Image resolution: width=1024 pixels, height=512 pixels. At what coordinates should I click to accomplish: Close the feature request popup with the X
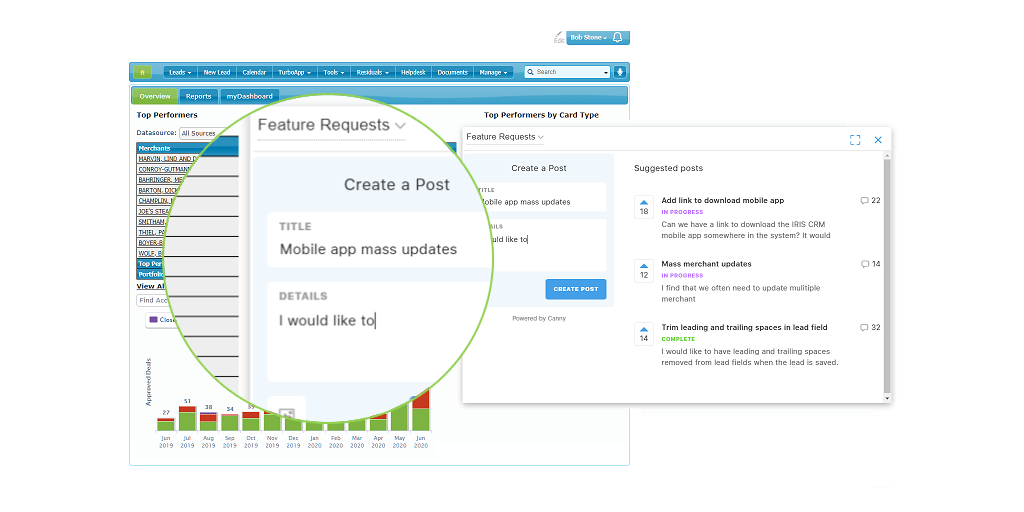(878, 140)
